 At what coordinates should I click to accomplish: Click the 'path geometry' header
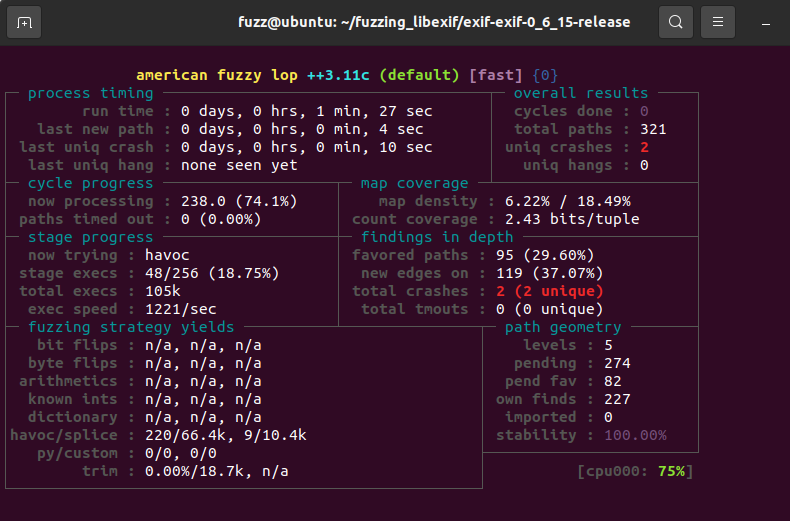click(563, 328)
